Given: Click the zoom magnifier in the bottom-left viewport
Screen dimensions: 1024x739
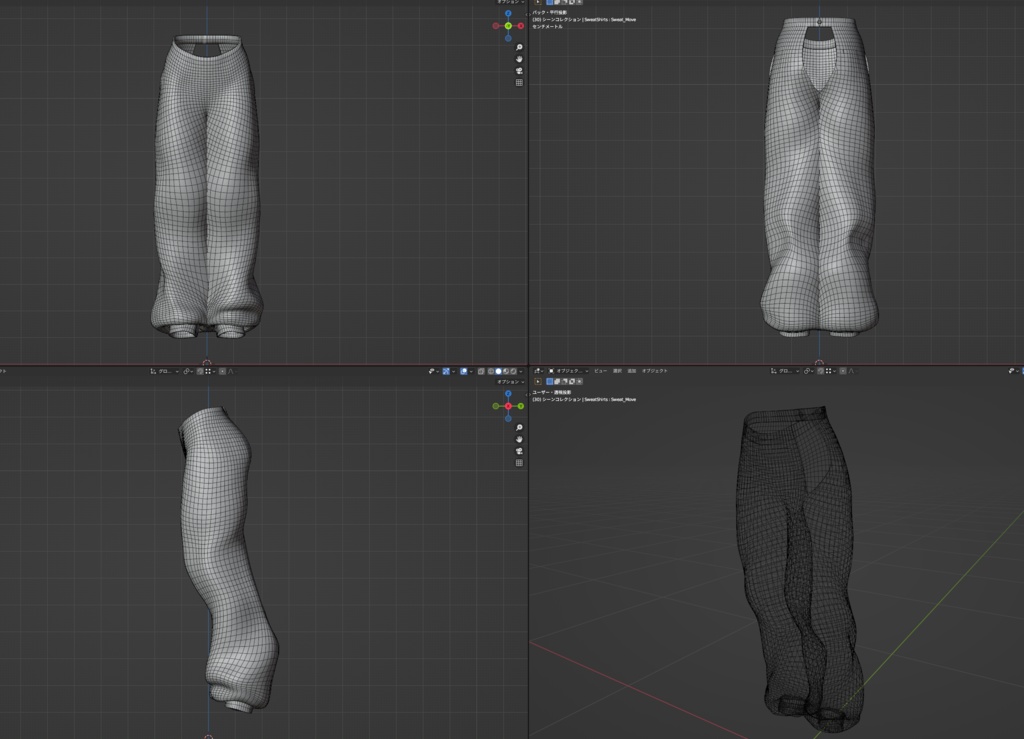Looking at the screenshot, I should click(519, 428).
